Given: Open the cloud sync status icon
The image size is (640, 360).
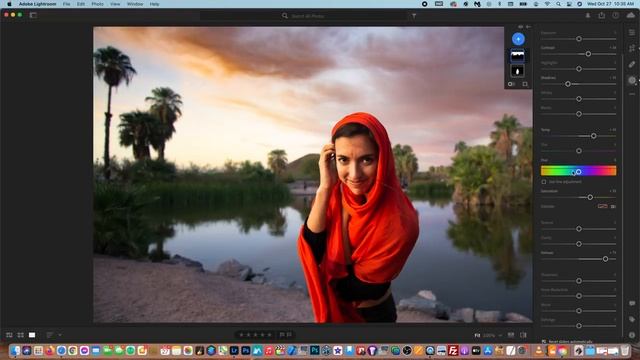Looking at the screenshot, I should [x=631, y=16].
